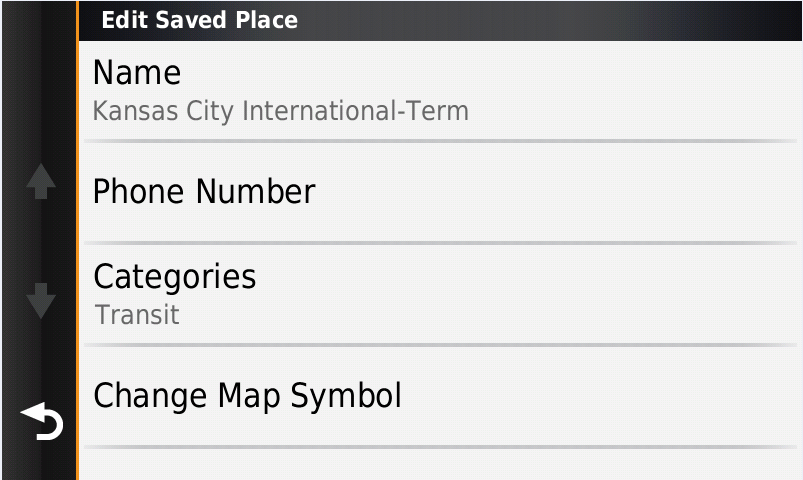Click the Kansas City International-Term name value
The image size is (803, 480).
(x=281, y=111)
